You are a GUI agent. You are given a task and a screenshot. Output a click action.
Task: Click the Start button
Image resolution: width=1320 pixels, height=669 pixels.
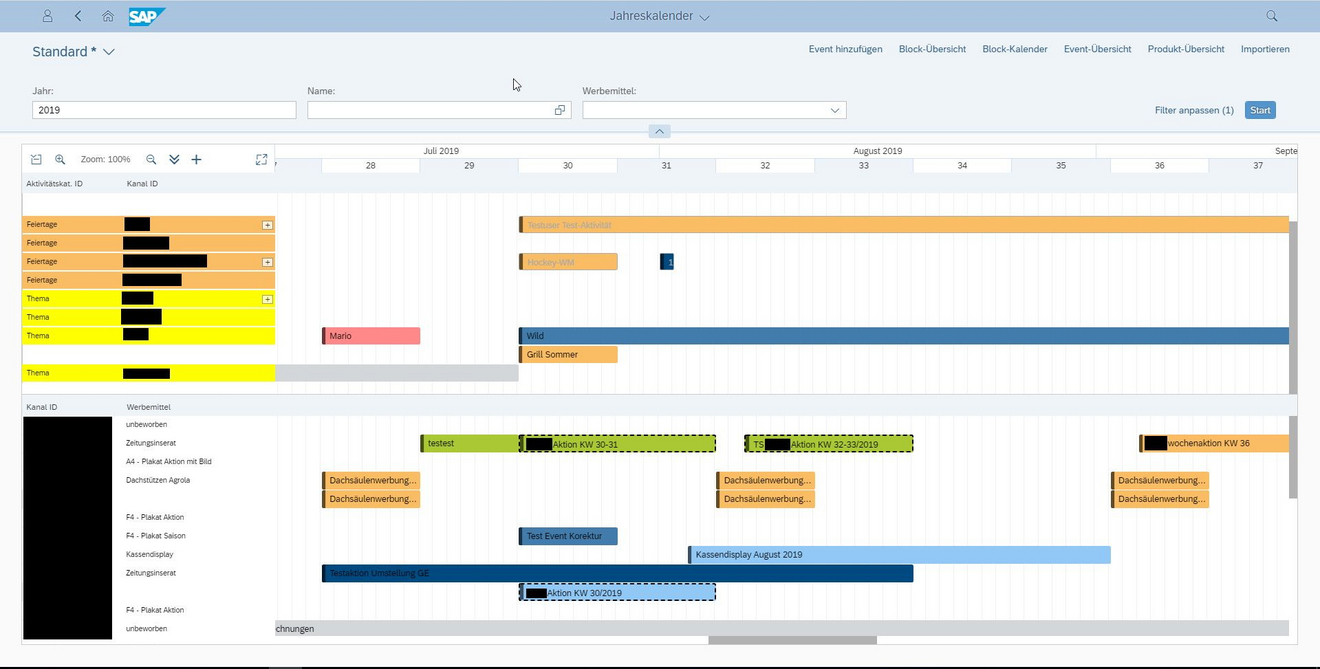click(1260, 110)
